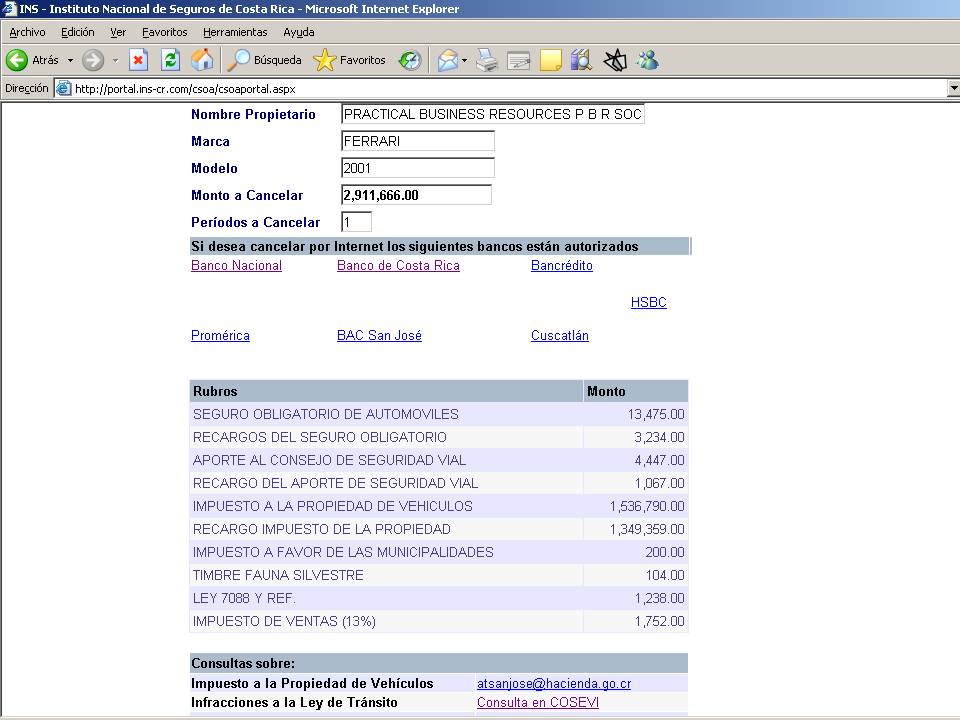Open the Favoritos star panel
The width and height of the screenshot is (960, 720).
click(x=350, y=60)
